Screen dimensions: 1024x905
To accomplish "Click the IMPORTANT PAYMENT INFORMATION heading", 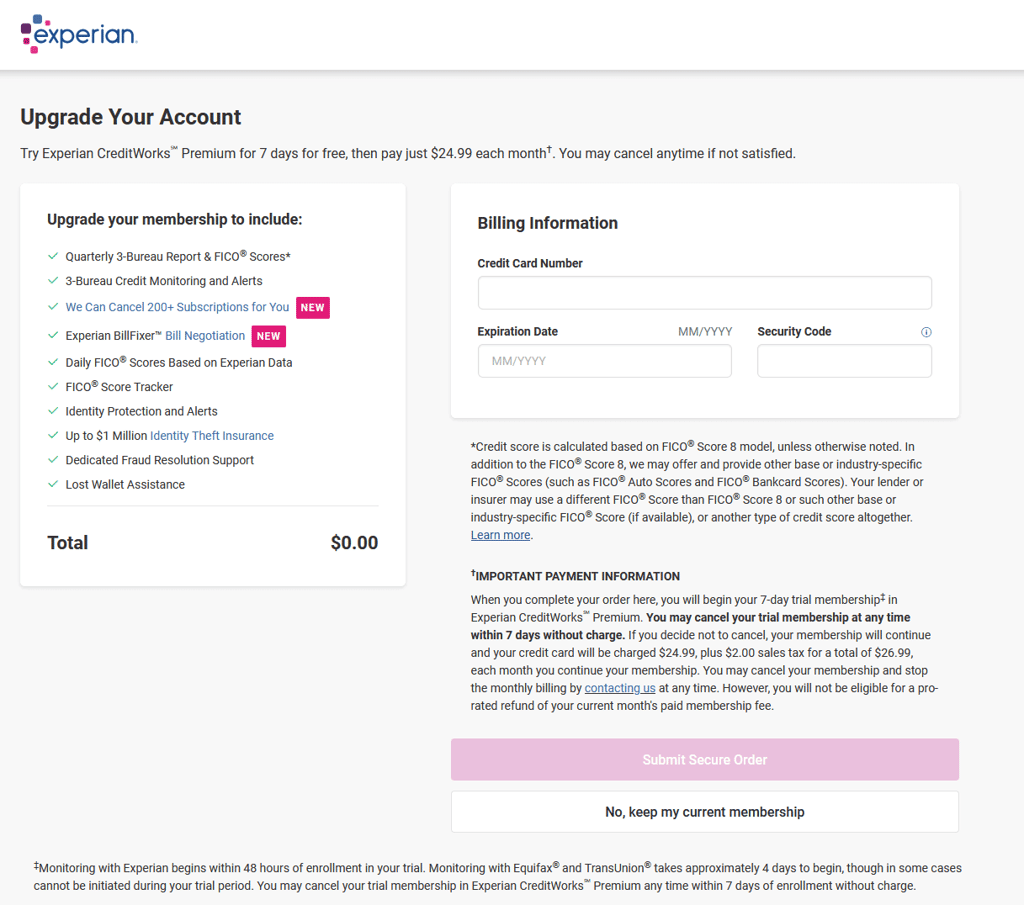I will tap(575, 576).
